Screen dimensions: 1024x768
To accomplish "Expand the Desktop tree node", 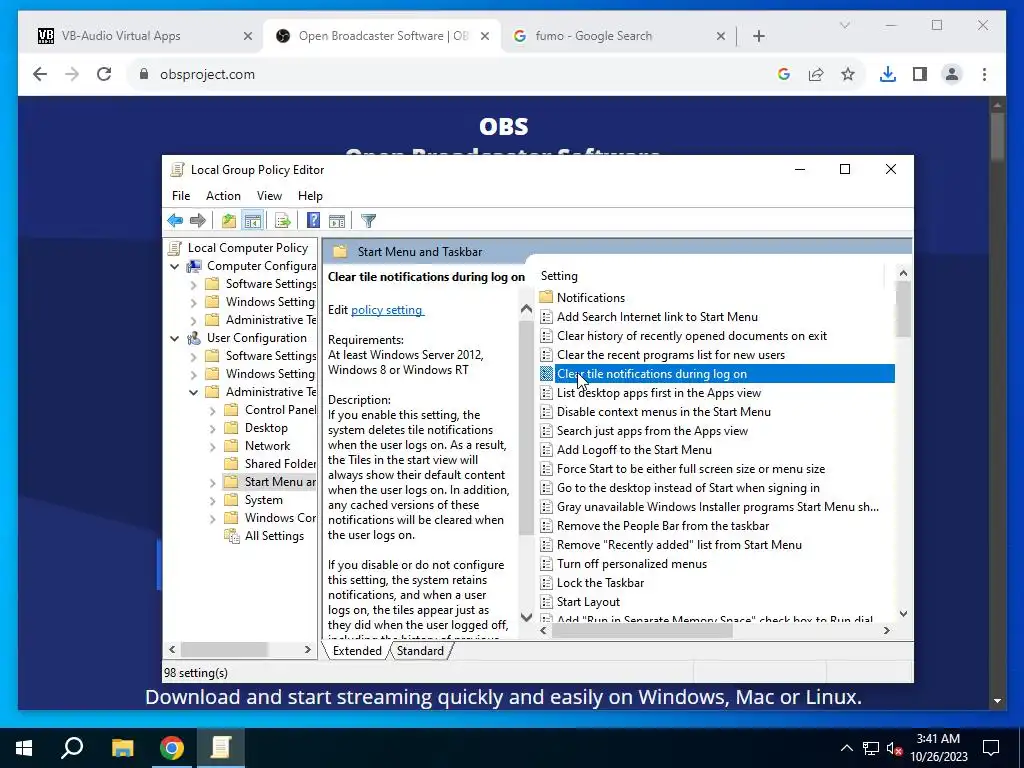I will coord(212,429).
